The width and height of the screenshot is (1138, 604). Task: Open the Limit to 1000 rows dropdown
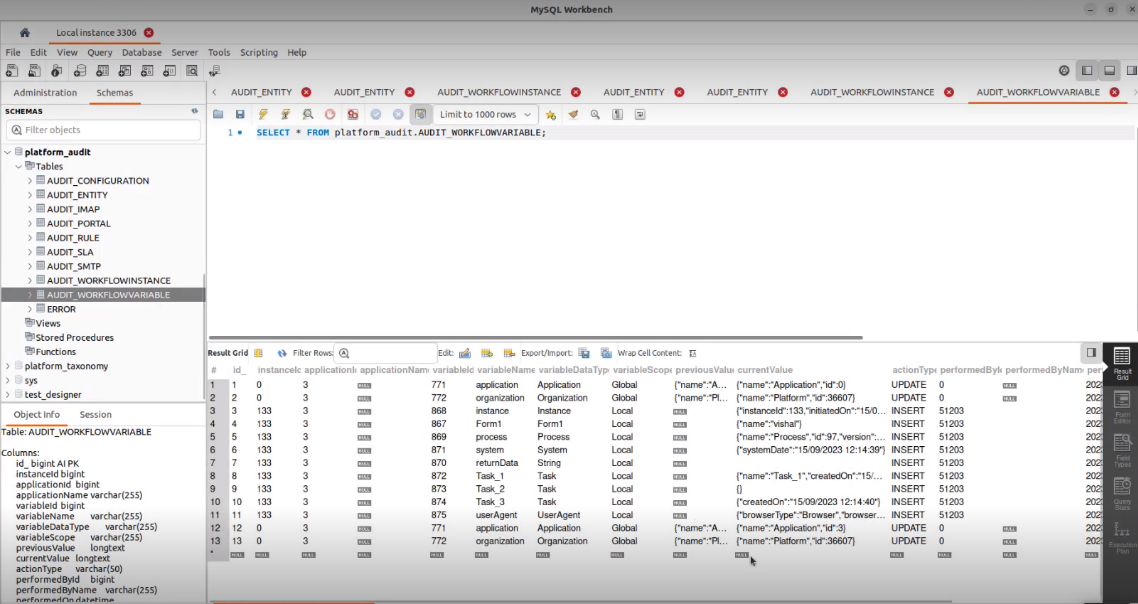tap(486, 115)
